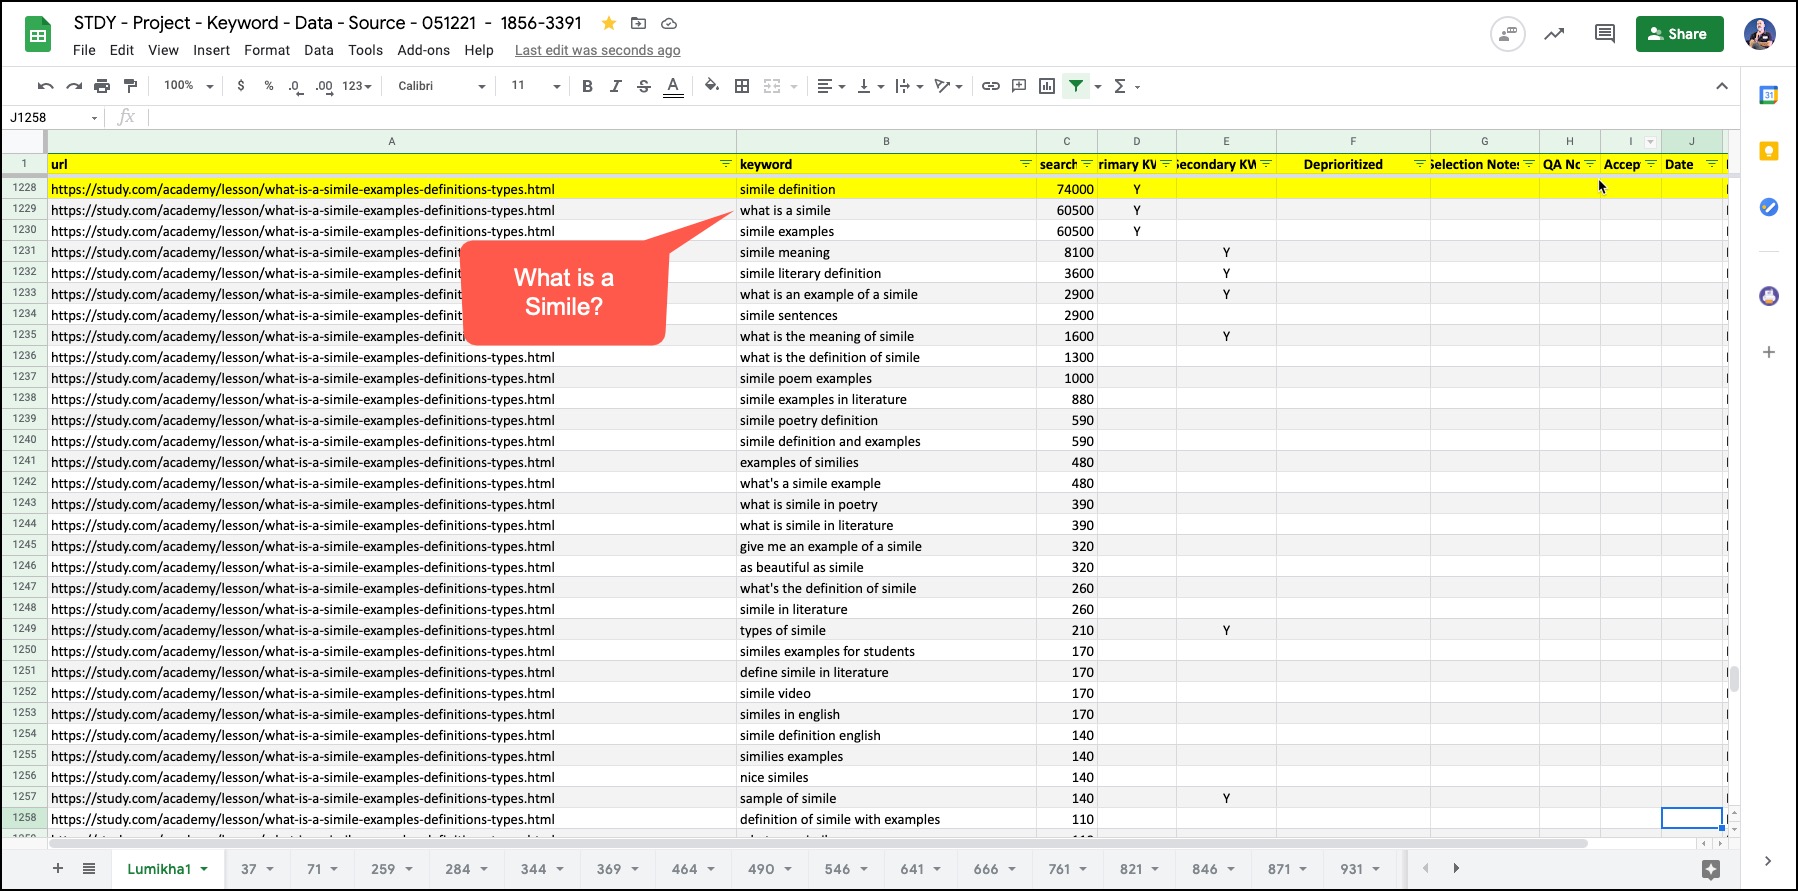
Task: Open the comment history icon
Action: [x=1605, y=34]
